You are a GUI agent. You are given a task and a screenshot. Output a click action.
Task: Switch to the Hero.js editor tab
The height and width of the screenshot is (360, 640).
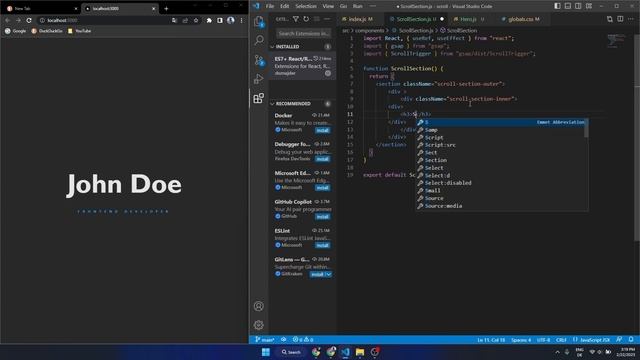coord(468,19)
